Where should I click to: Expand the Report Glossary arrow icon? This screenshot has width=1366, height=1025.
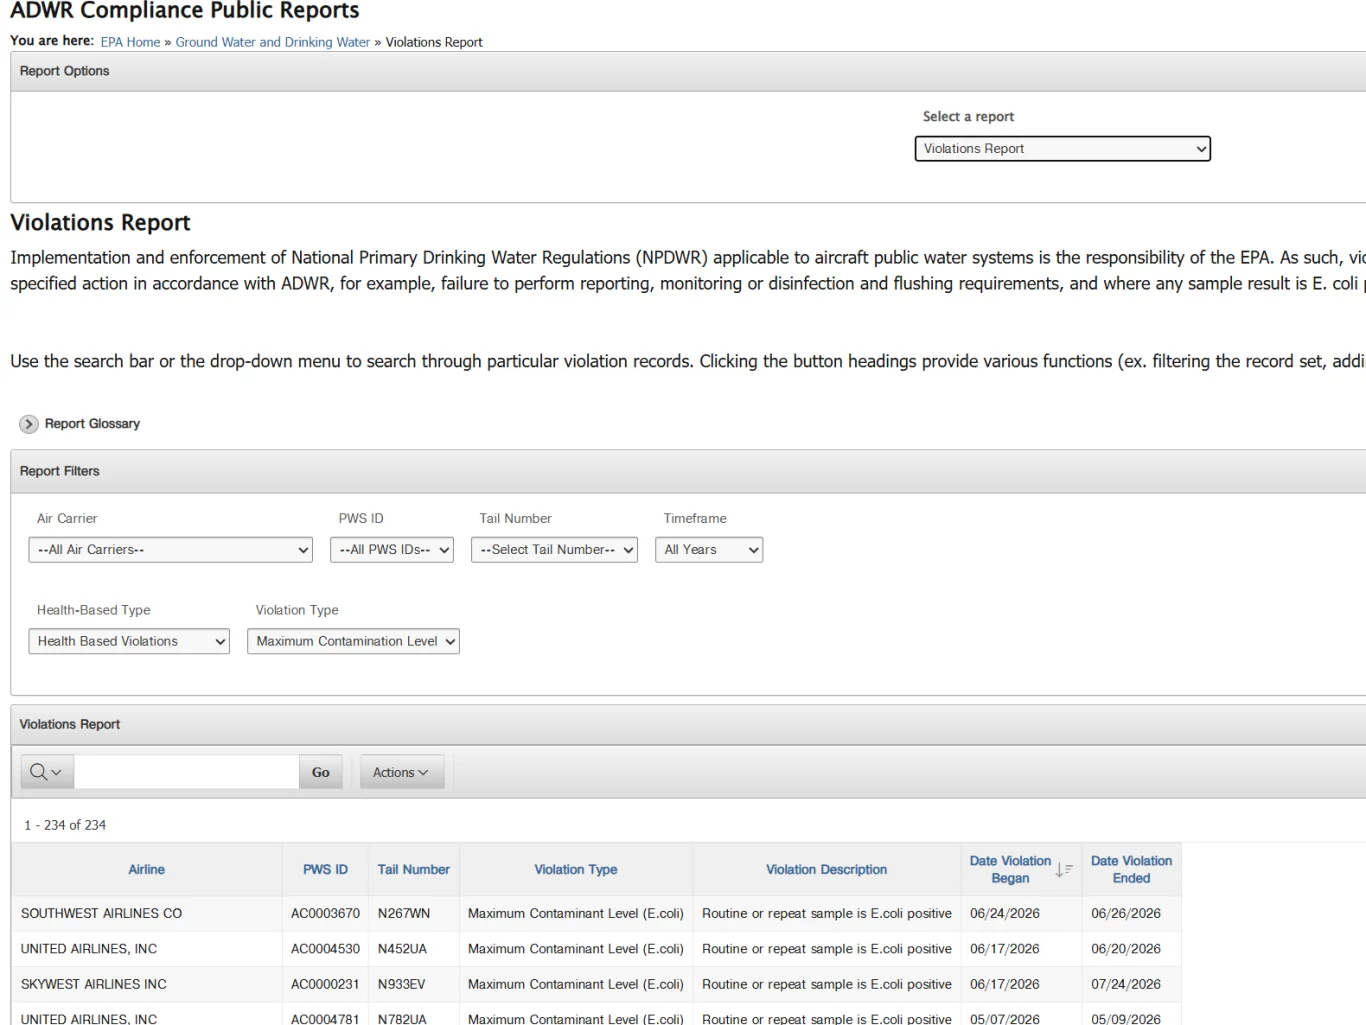point(29,424)
